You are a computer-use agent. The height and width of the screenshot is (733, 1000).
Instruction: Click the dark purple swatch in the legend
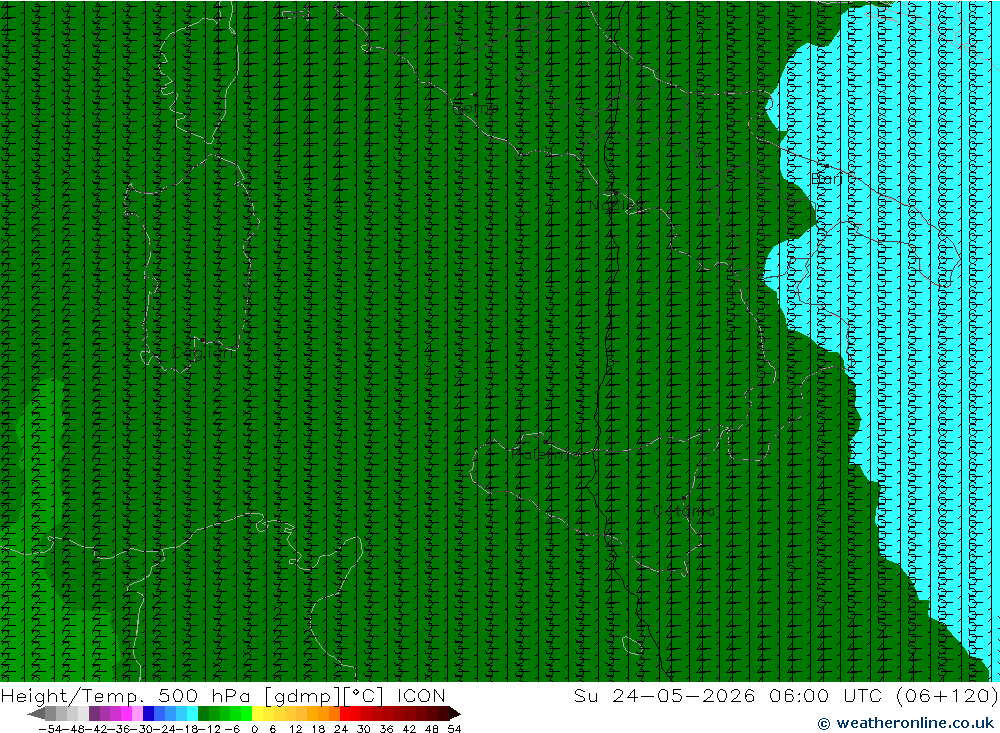point(94,713)
